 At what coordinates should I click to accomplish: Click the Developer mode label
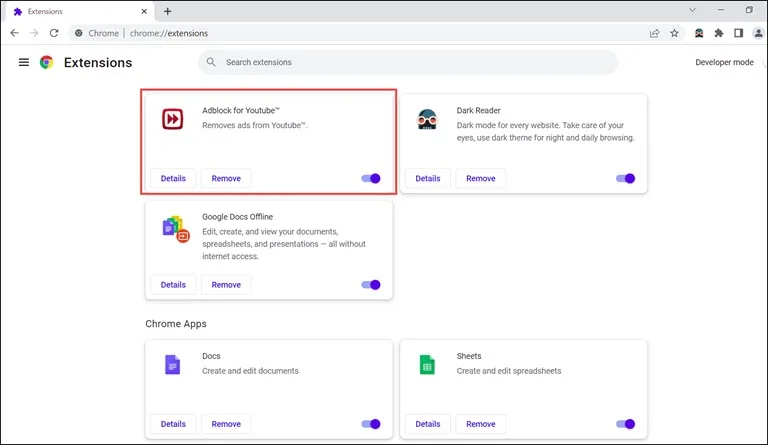pyautogui.click(x=724, y=62)
